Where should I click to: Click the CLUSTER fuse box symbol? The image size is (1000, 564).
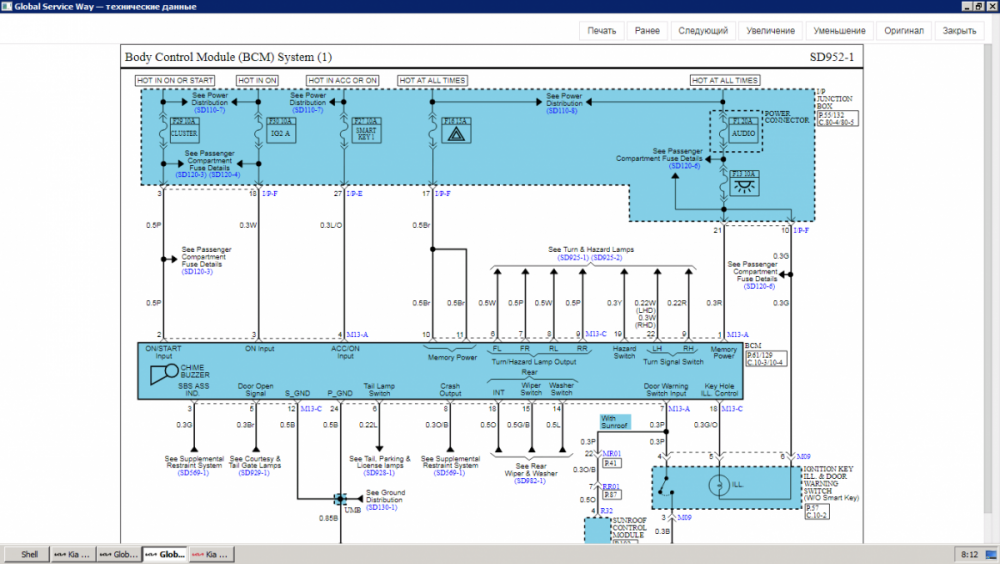183,133
